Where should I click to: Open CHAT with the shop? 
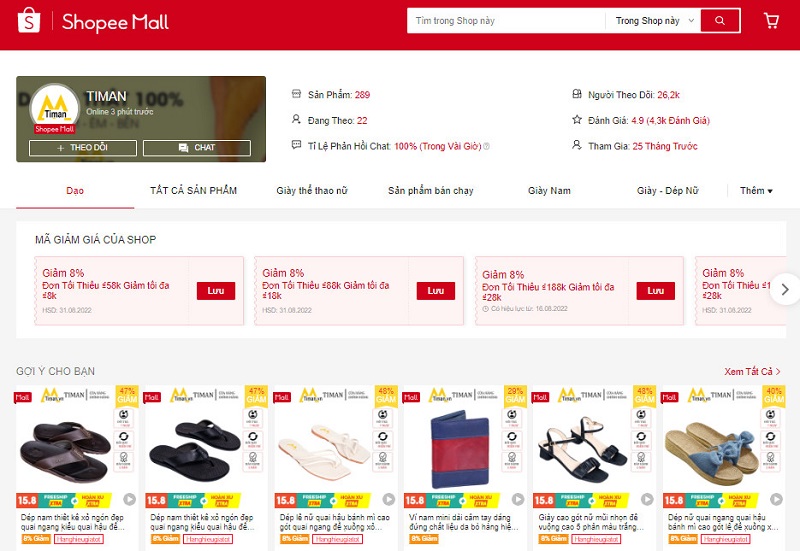(x=197, y=148)
